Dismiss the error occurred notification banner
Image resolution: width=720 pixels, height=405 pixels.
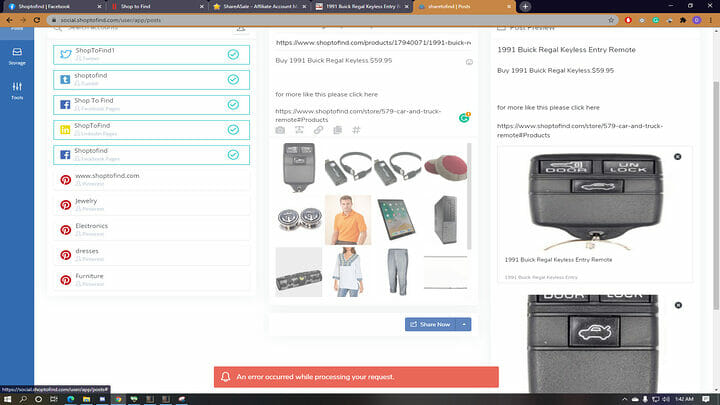click(356, 377)
